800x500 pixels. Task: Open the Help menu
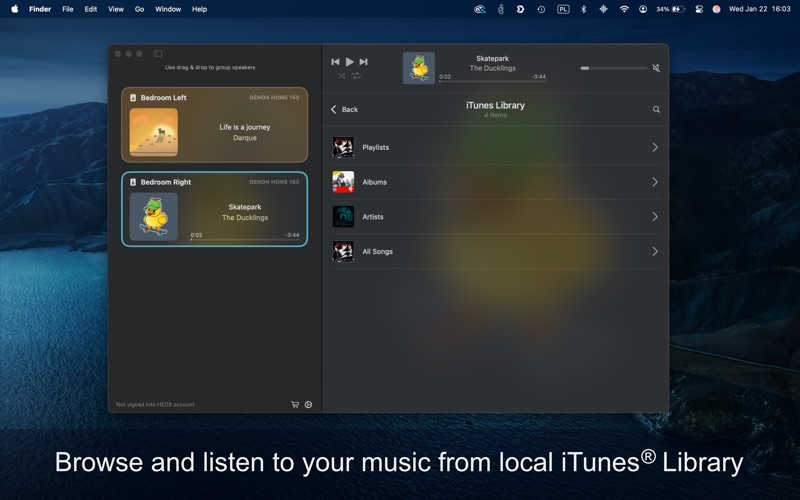click(x=199, y=9)
